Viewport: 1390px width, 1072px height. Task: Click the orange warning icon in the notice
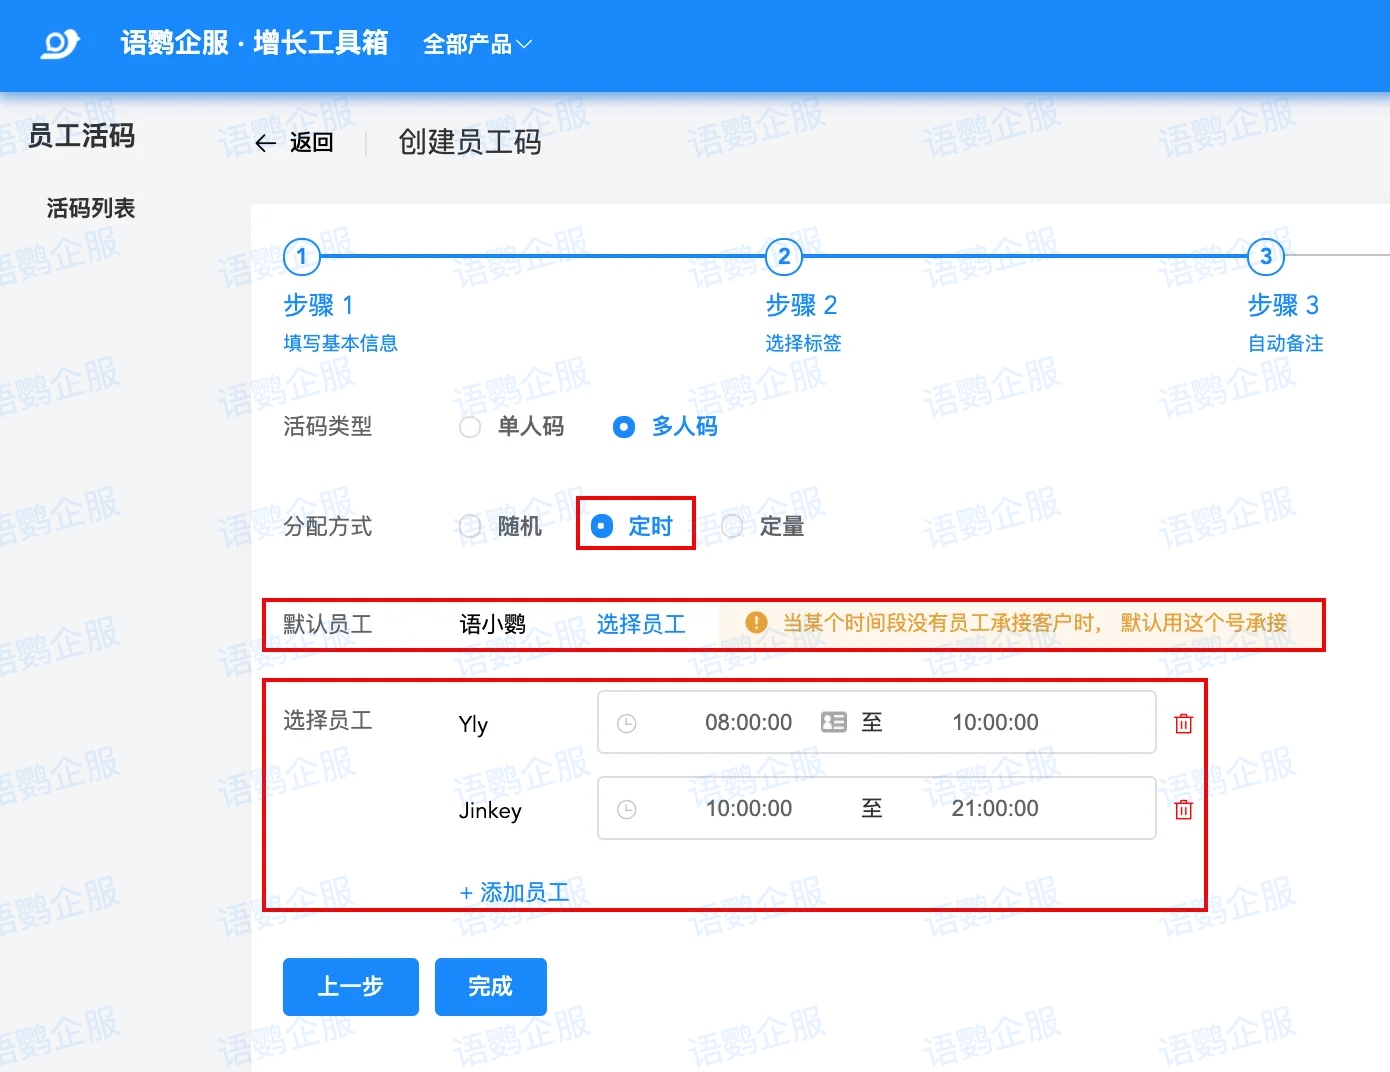pos(756,623)
